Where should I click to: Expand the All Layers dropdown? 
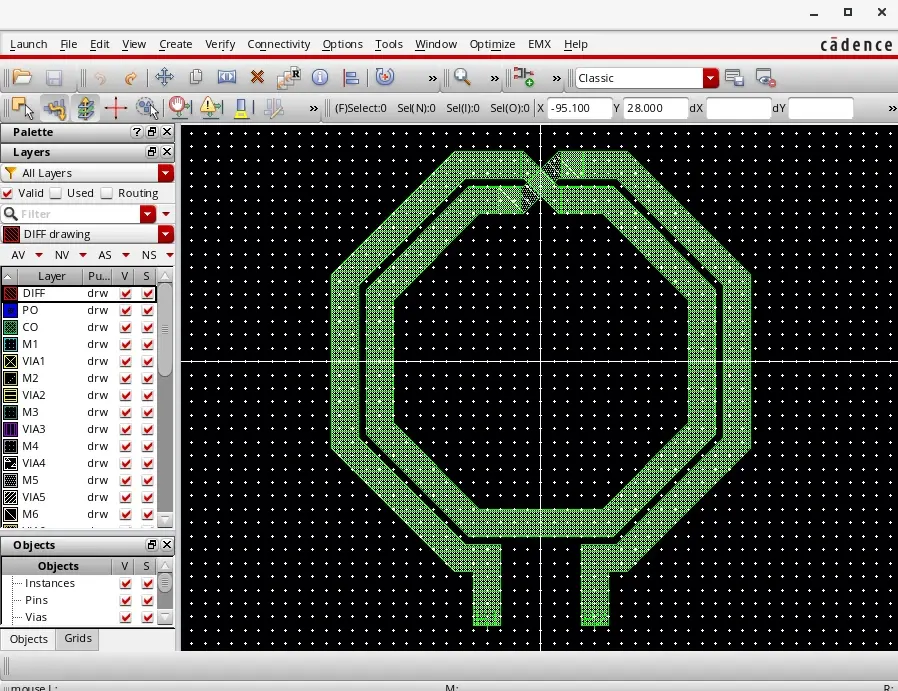click(166, 173)
